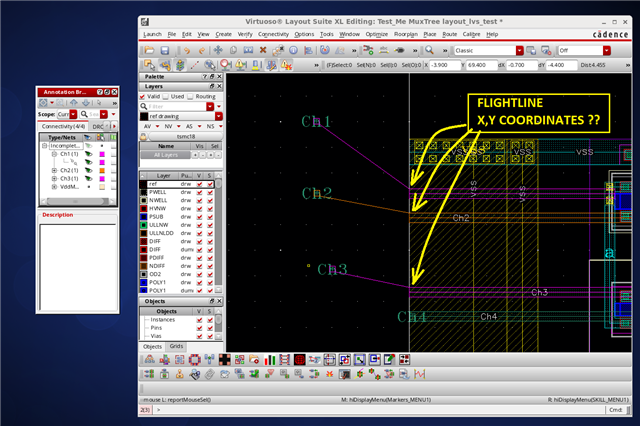Viewport: 640px width, 426px height.
Task: Toggle the Valid checkbox in Layers
Action: [x=142, y=97]
